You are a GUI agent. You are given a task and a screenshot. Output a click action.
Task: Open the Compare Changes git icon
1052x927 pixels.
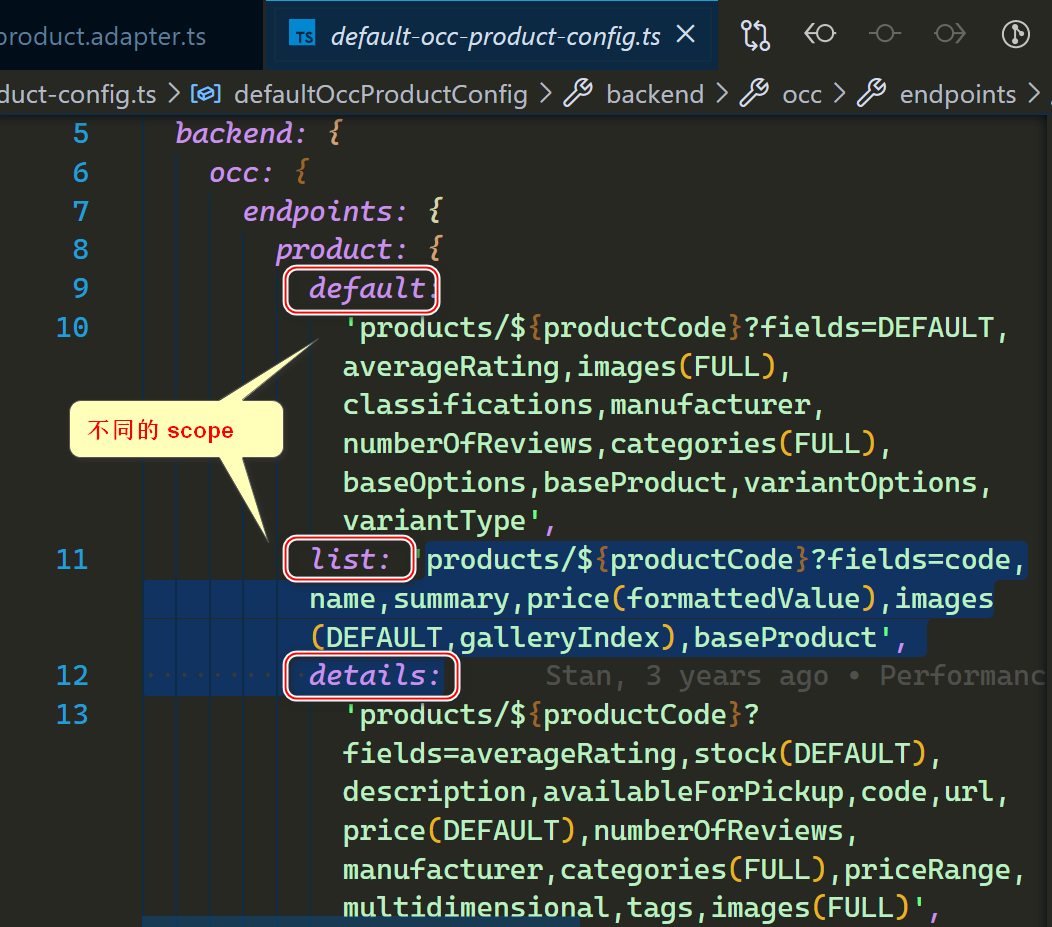click(x=755, y=35)
